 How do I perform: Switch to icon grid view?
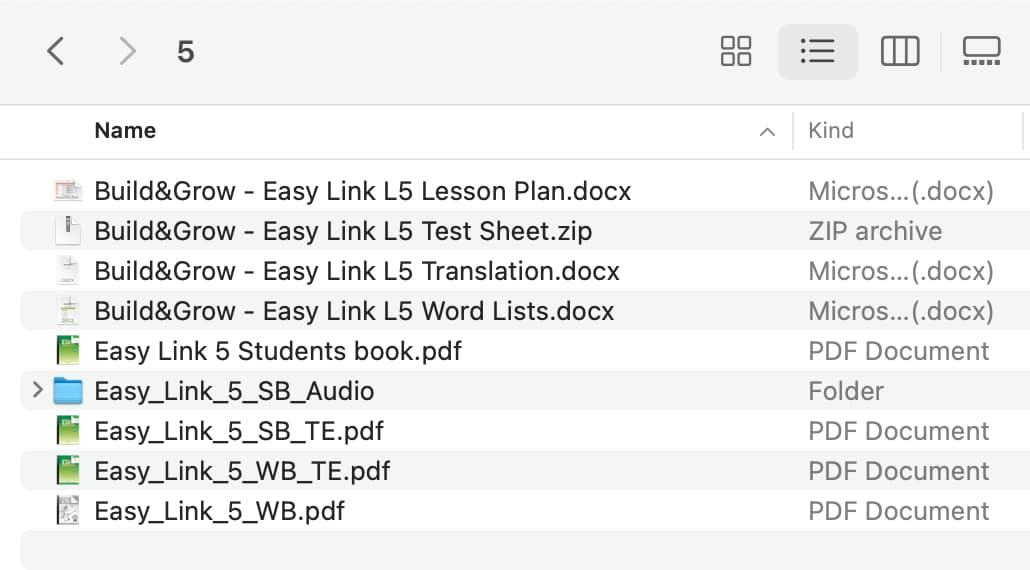click(736, 51)
